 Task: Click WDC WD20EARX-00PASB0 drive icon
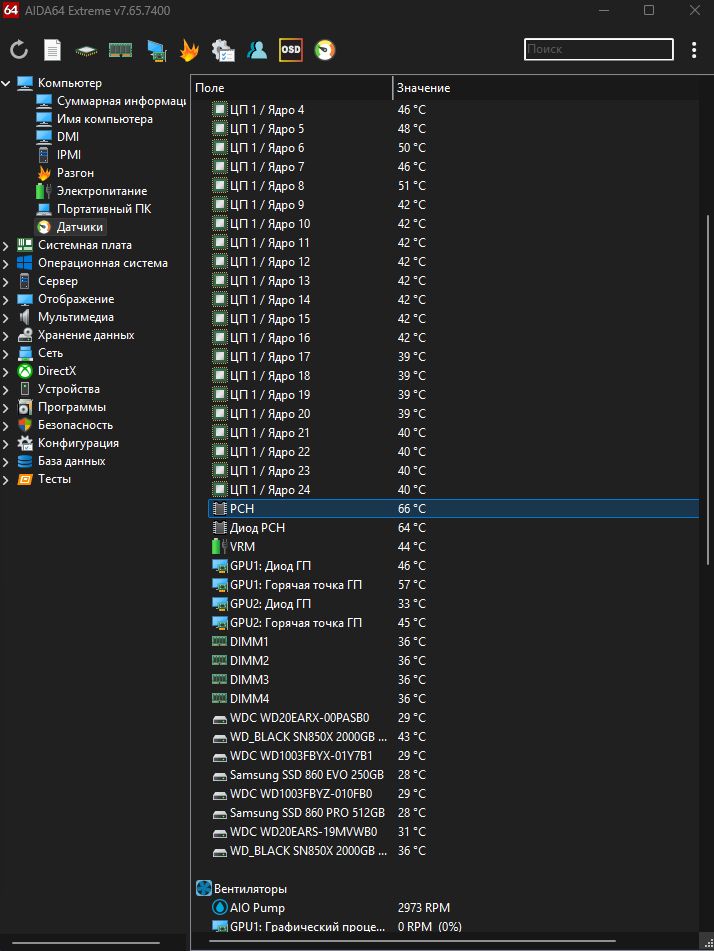click(x=220, y=719)
